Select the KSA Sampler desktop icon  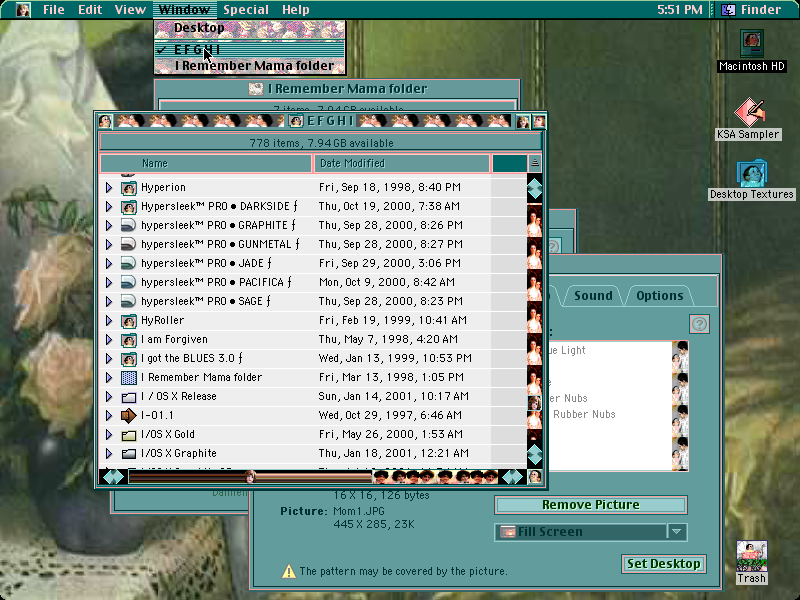coord(748,112)
